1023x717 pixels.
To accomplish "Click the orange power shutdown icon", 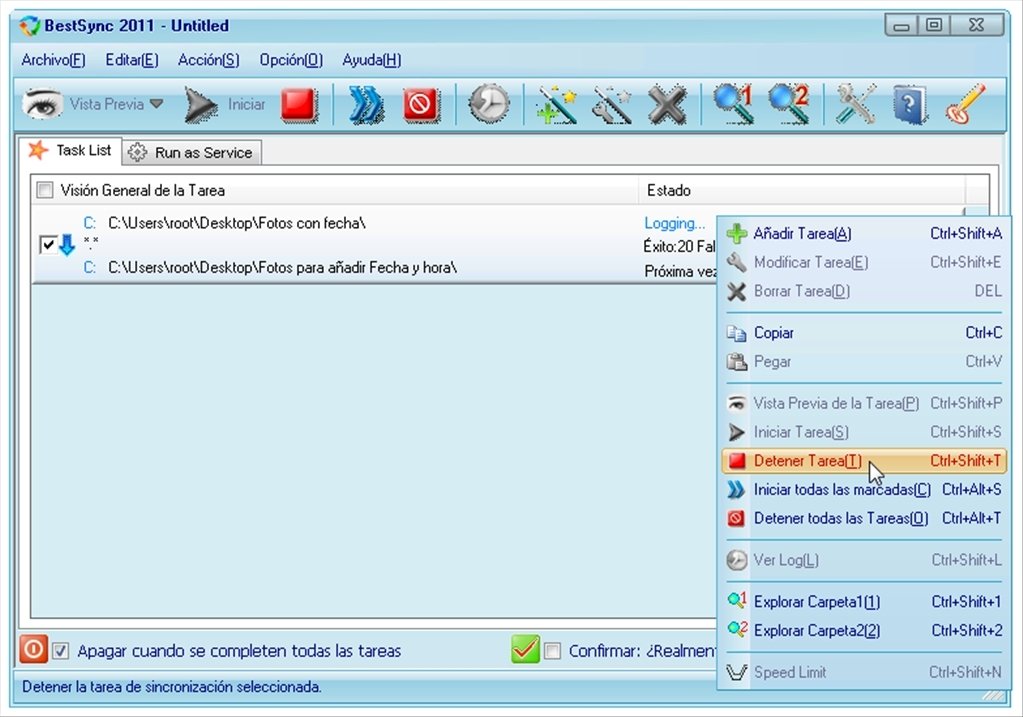I will point(33,650).
